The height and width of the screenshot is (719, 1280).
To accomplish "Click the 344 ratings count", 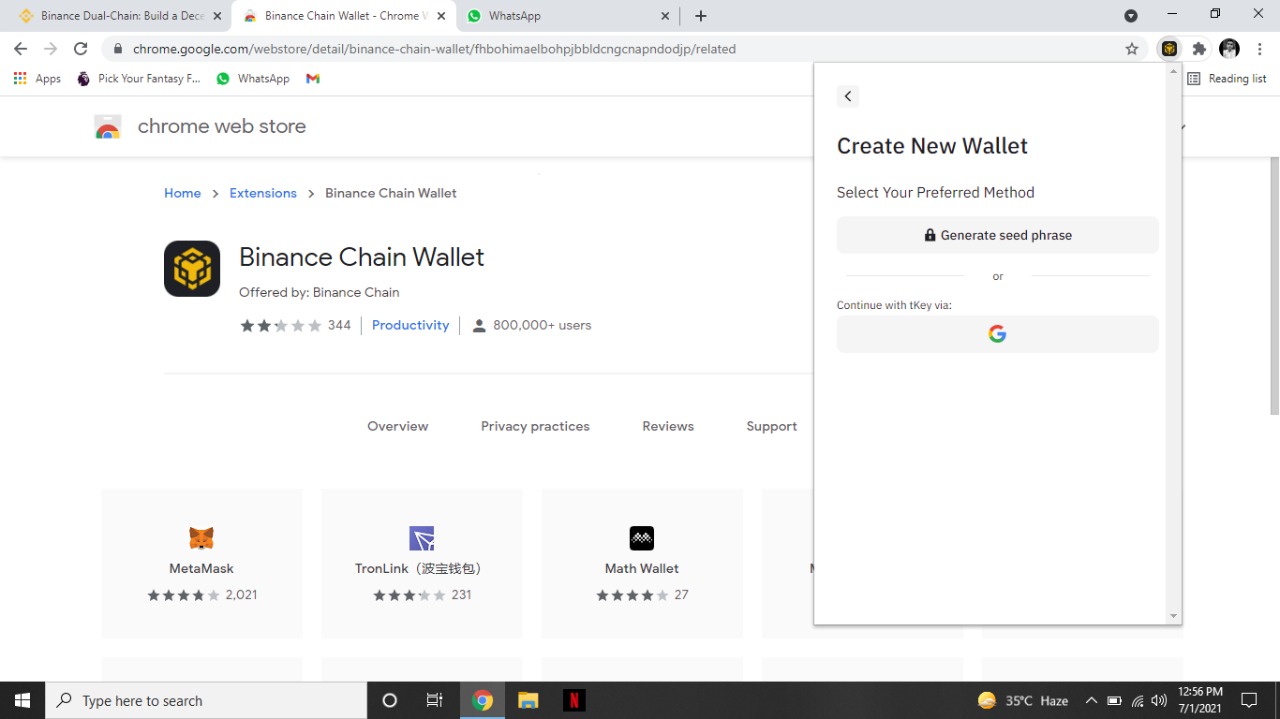I will click(339, 325).
